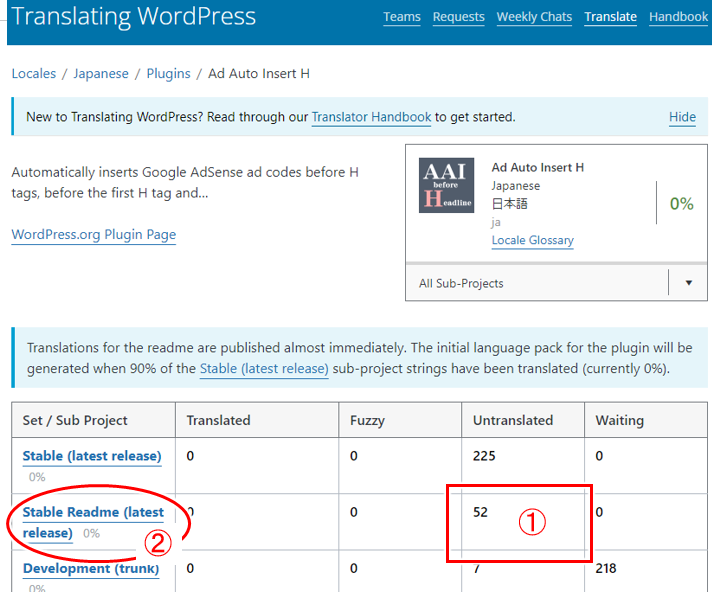Click fuzzy count 0 in Stable Readme row
The height and width of the screenshot is (592, 712).
[x=354, y=512]
